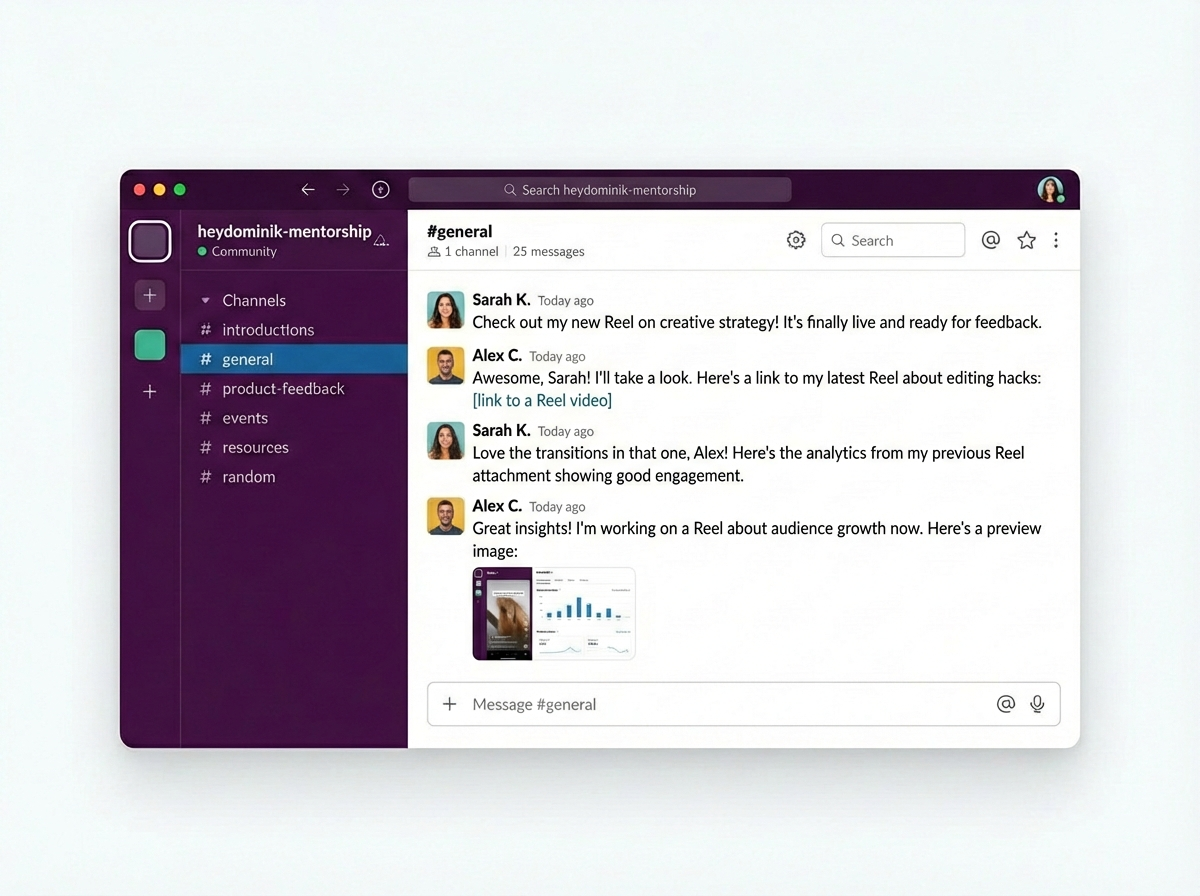This screenshot has height=896, width=1200.
Task: Click your profile avatar in the top-right corner
Action: pyautogui.click(x=1051, y=189)
